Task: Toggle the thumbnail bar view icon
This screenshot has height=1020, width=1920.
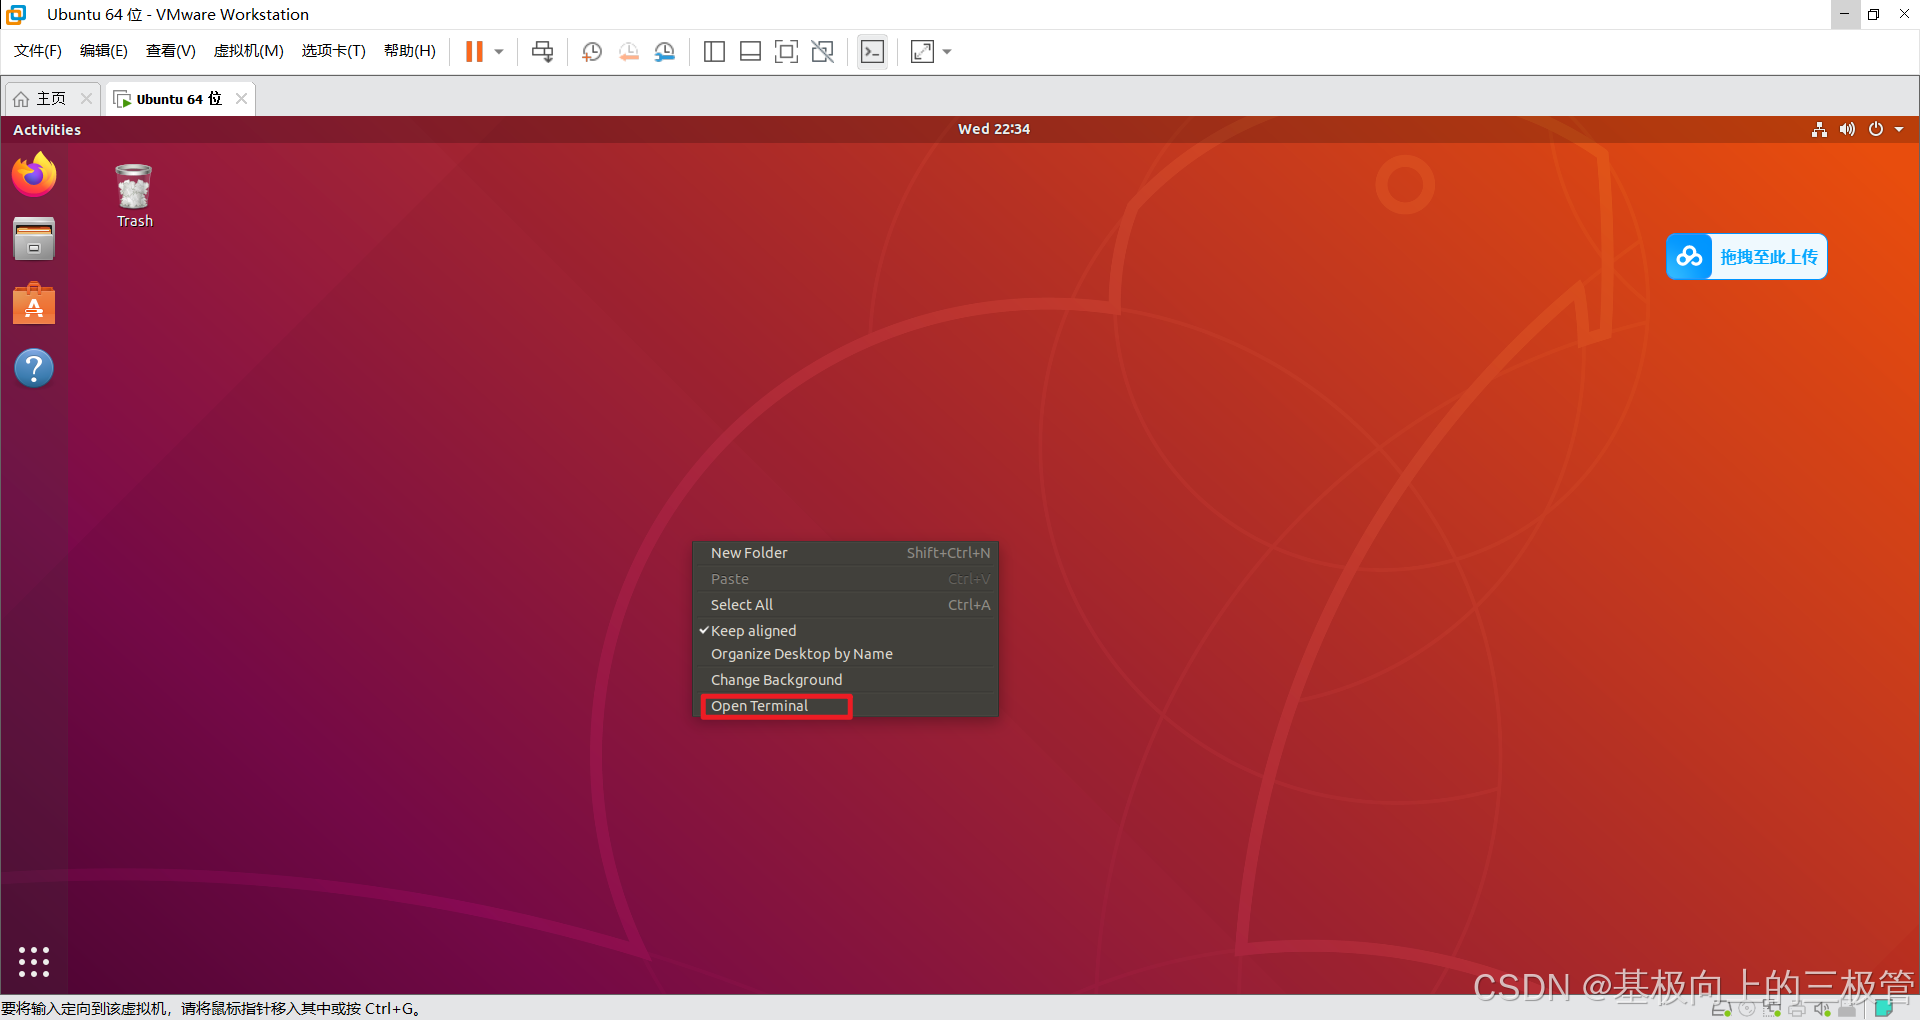Action: (750, 52)
